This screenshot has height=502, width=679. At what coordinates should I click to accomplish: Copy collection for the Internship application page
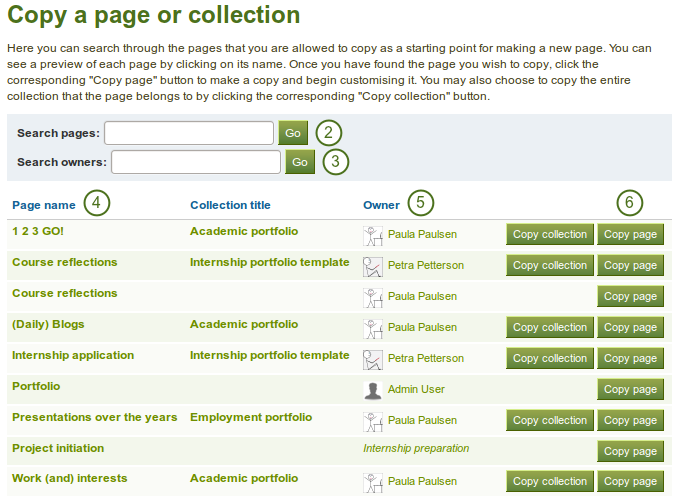pos(549,359)
